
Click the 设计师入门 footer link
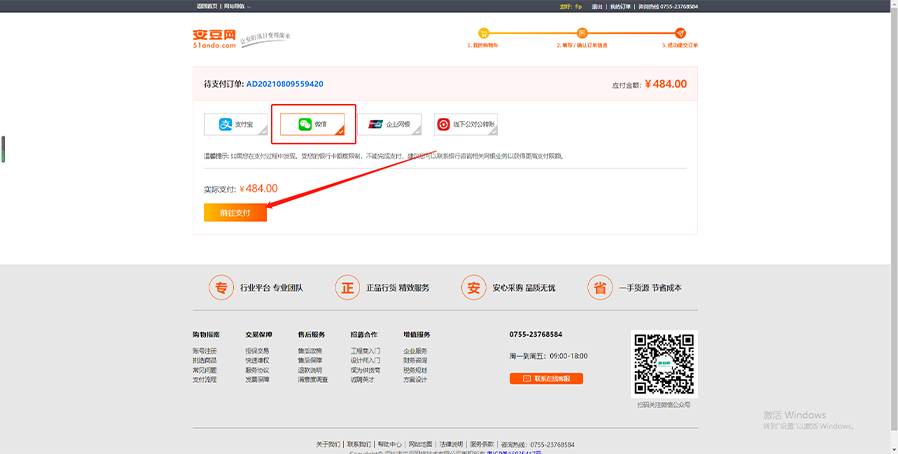click(x=365, y=361)
